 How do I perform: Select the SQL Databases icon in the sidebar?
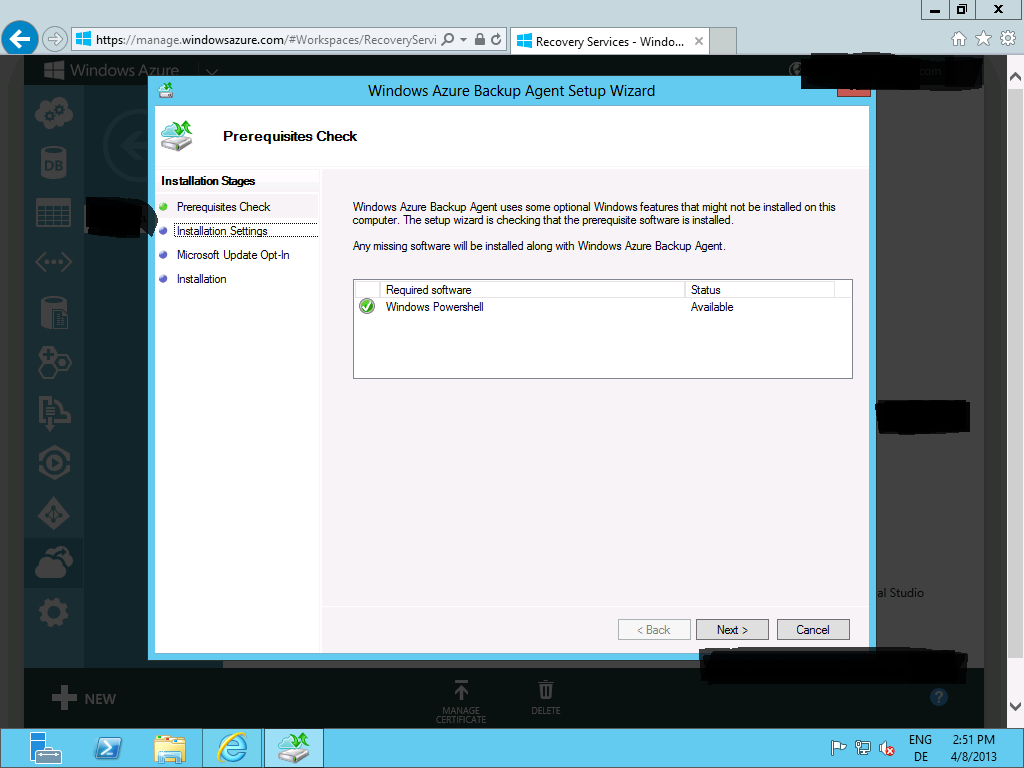pyautogui.click(x=52, y=162)
